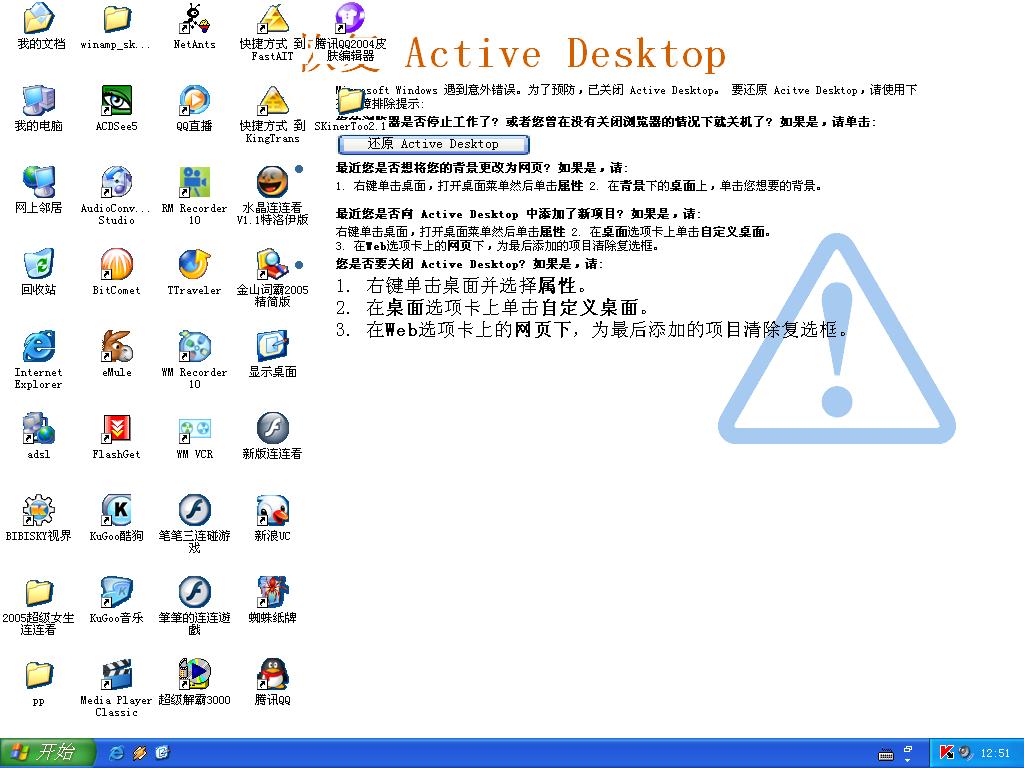Viewport: 1024px width, 768px height.
Task: Click the BIBISKY视界 icon
Action: tap(39, 510)
